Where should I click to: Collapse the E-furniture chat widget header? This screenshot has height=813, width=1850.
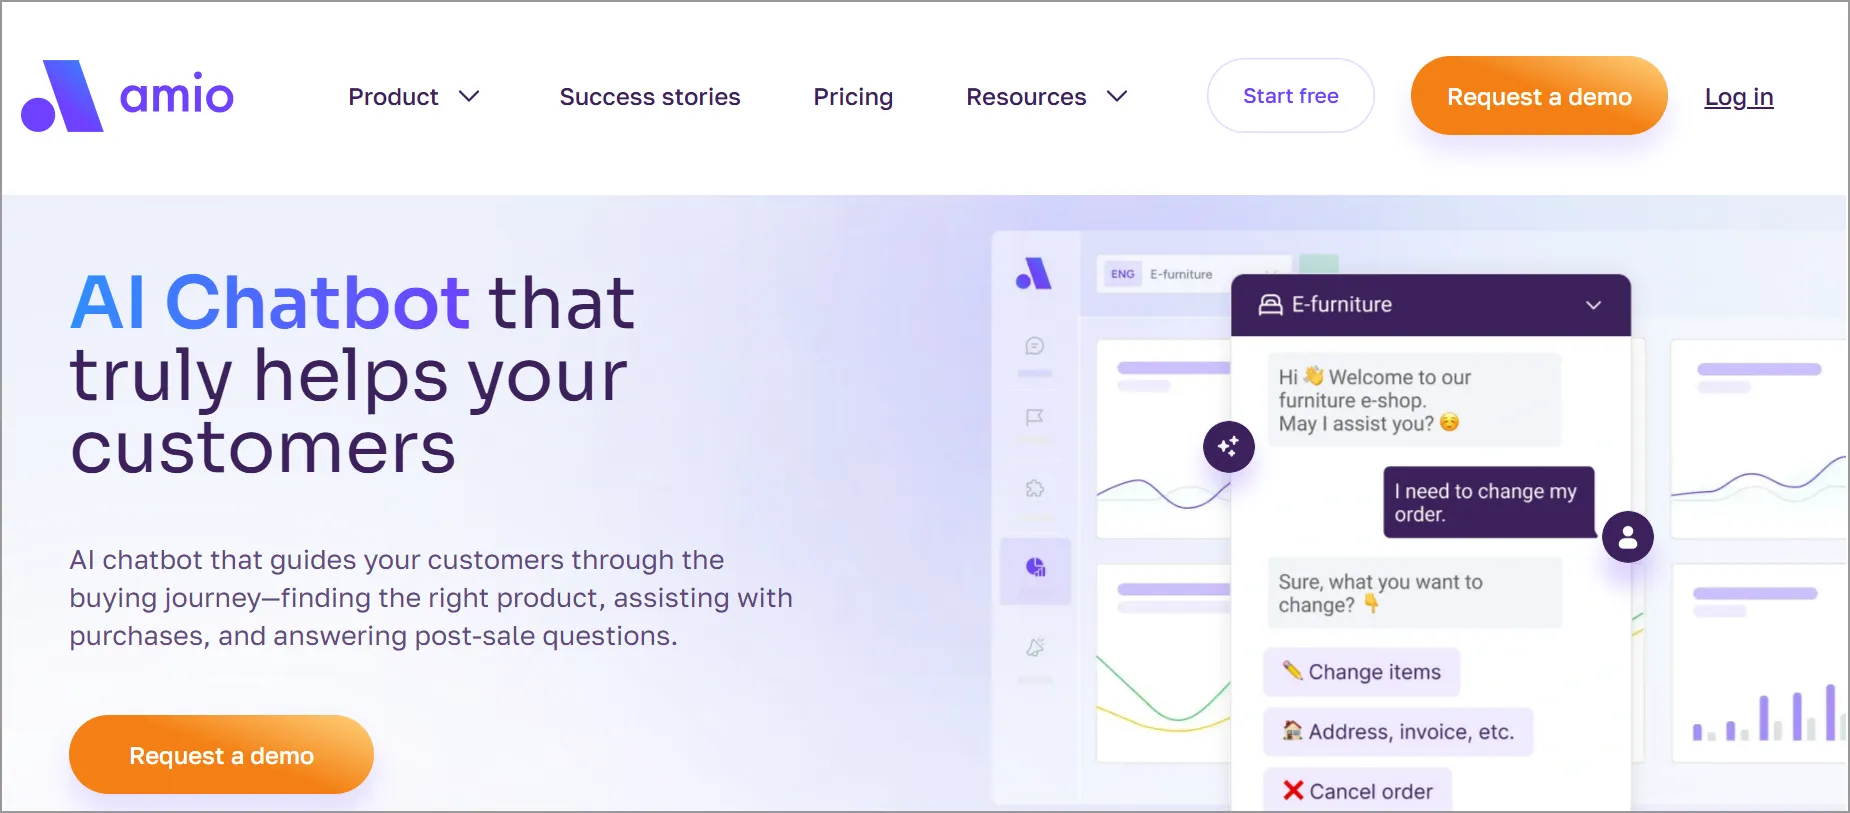point(1592,305)
